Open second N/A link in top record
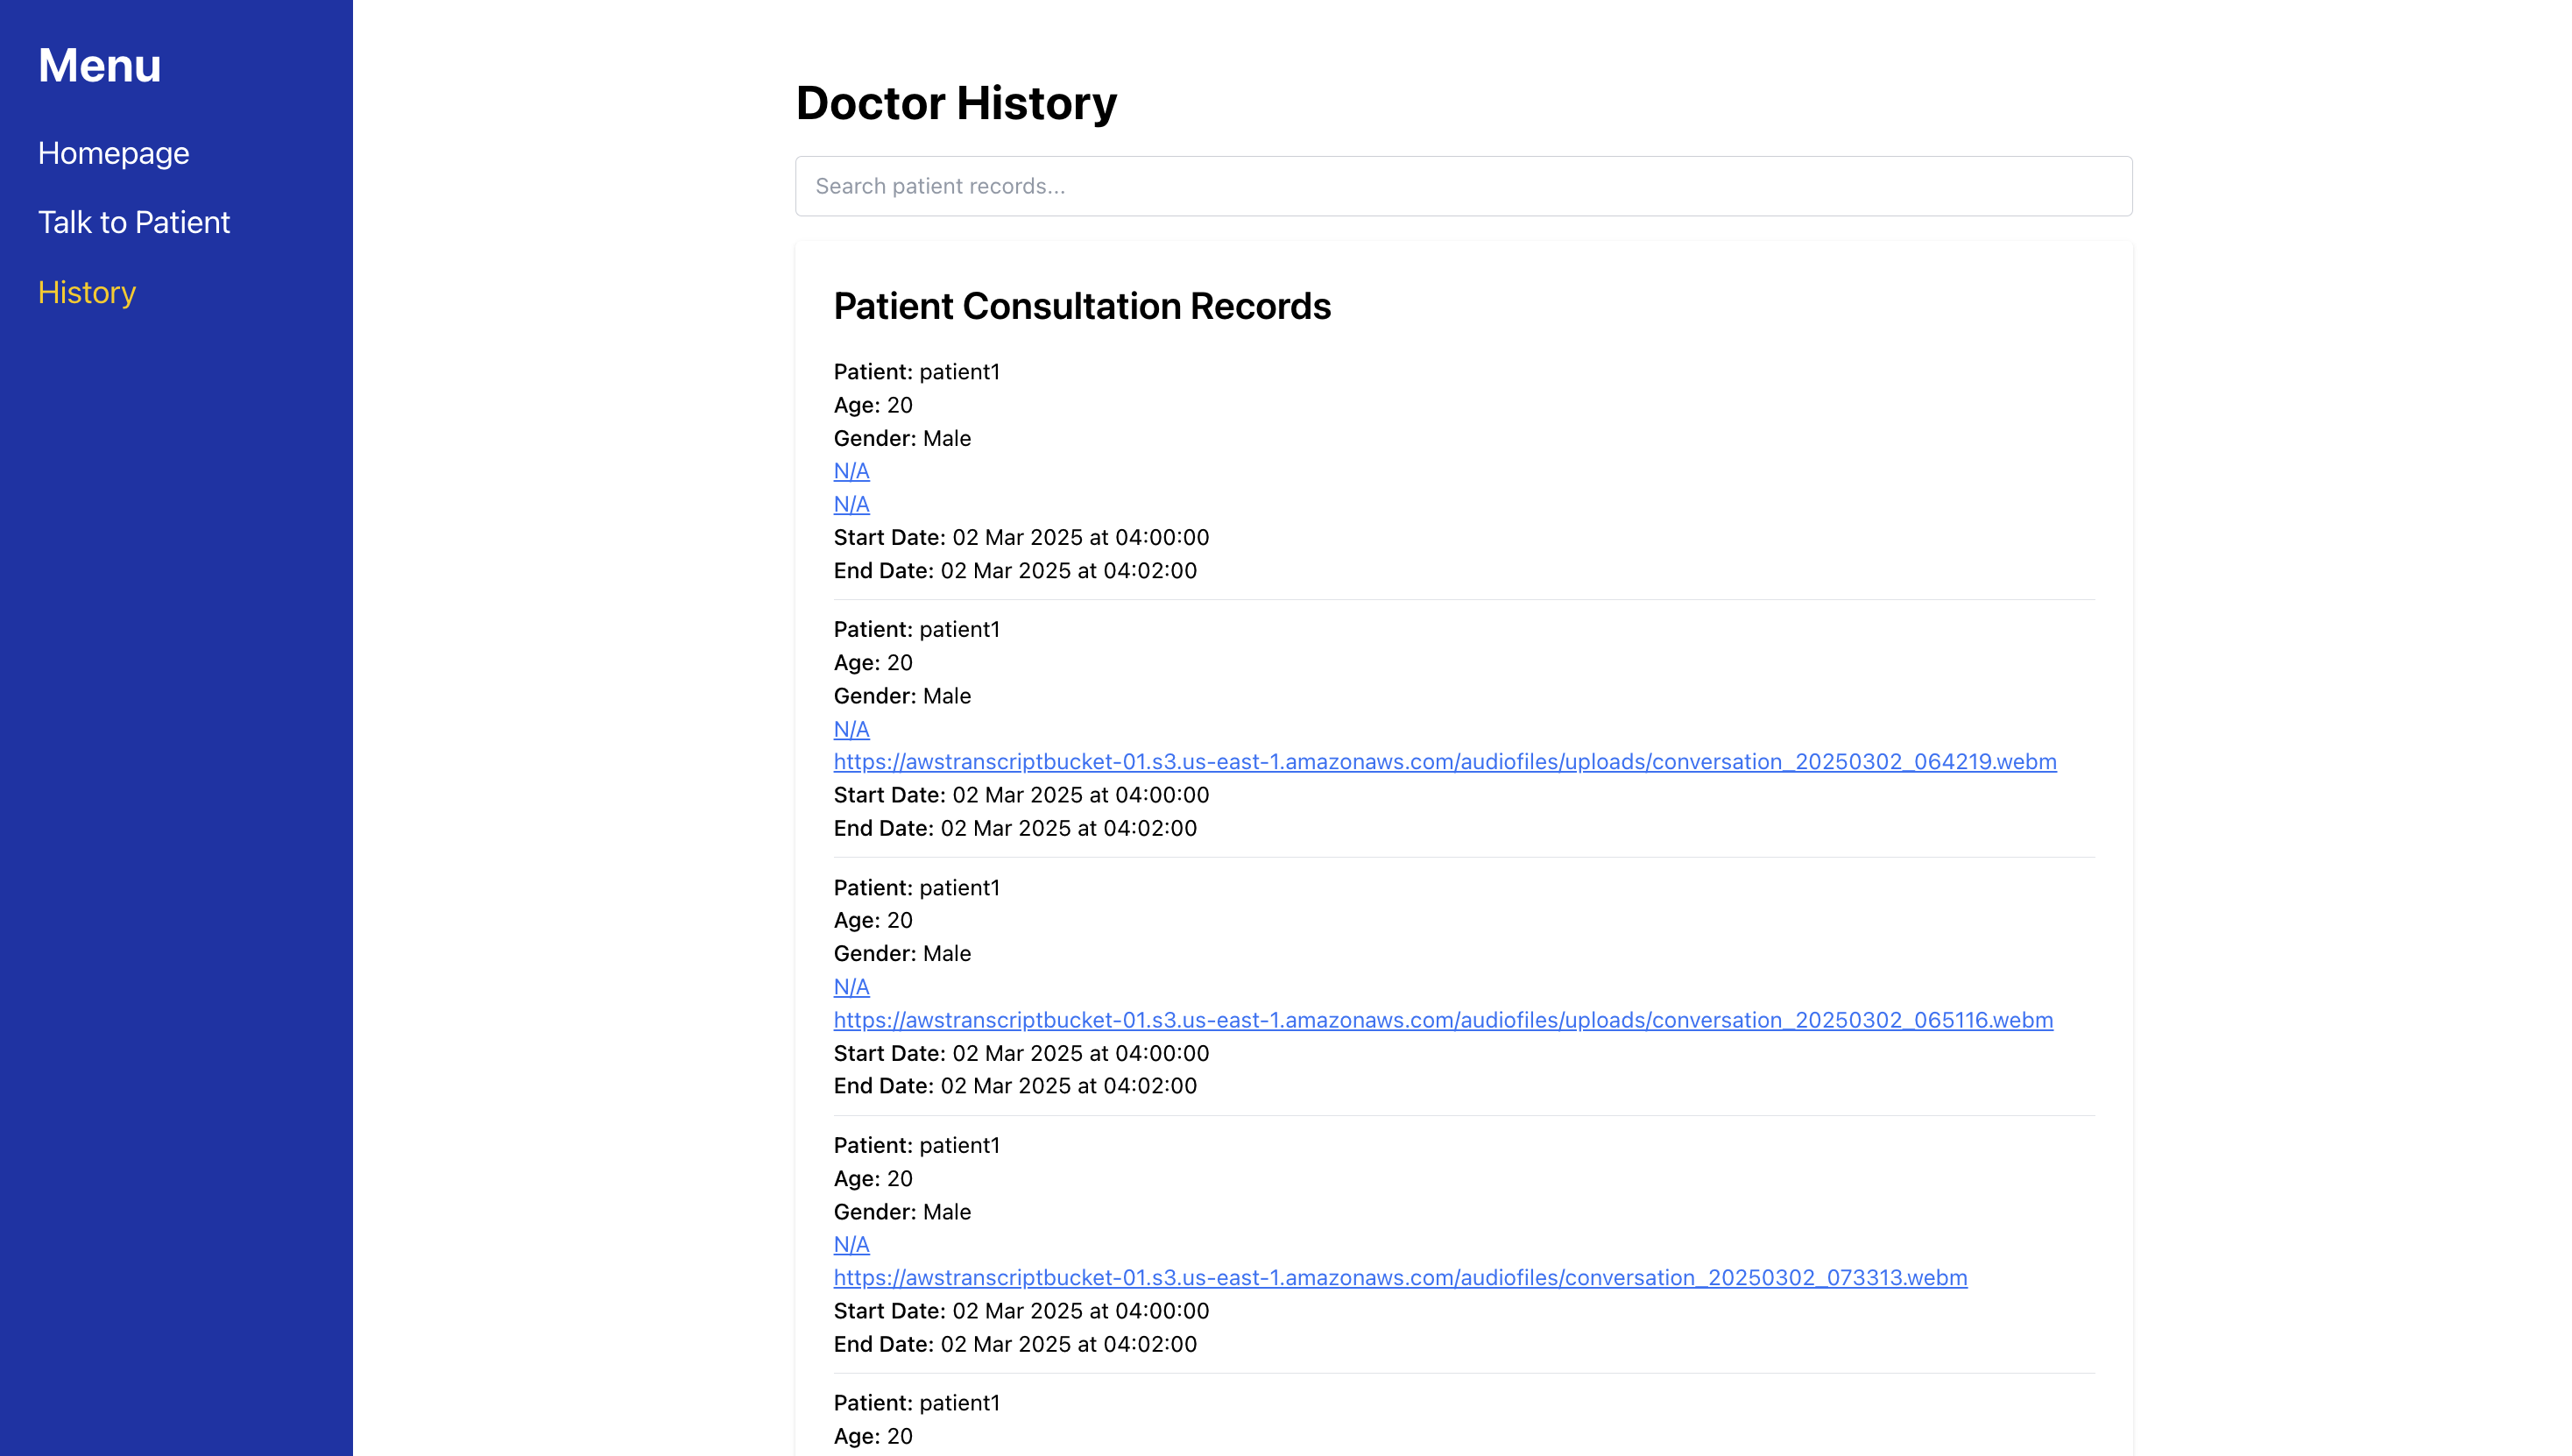This screenshot has height=1456, width=2572. point(851,504)
